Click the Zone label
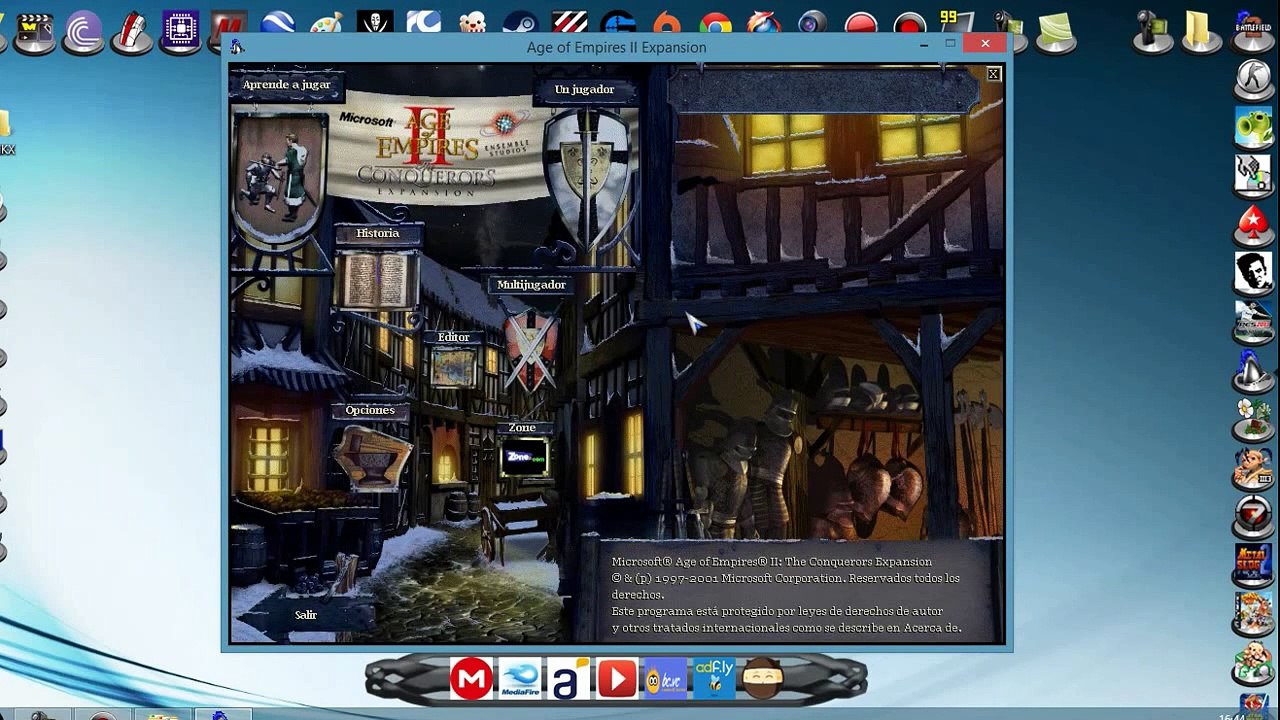This screenshot has height=720, width=1280. [522, 427]
